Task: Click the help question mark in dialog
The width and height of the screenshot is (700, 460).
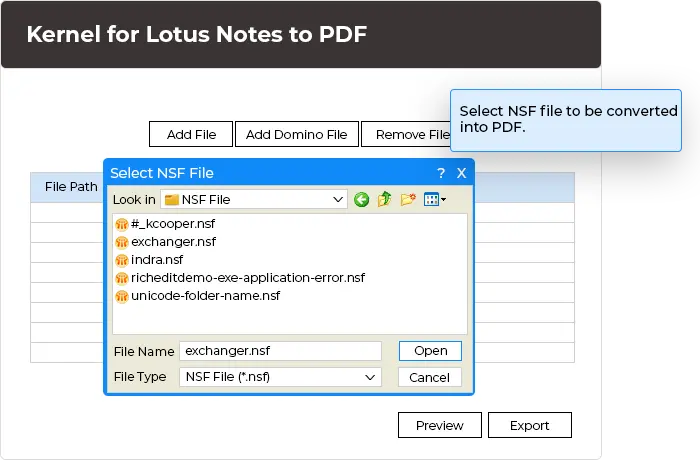Action: click(441, 173)
